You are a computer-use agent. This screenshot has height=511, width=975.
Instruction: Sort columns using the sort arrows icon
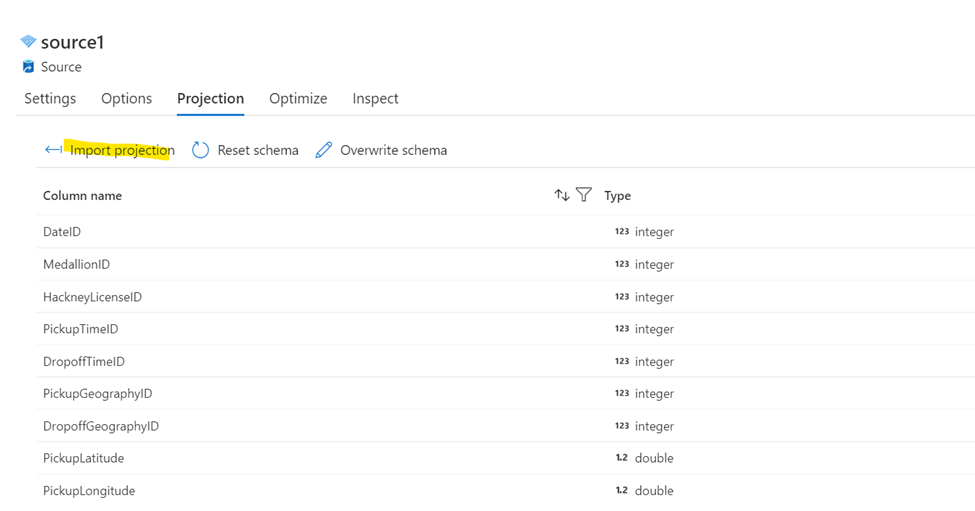(562, 195)
